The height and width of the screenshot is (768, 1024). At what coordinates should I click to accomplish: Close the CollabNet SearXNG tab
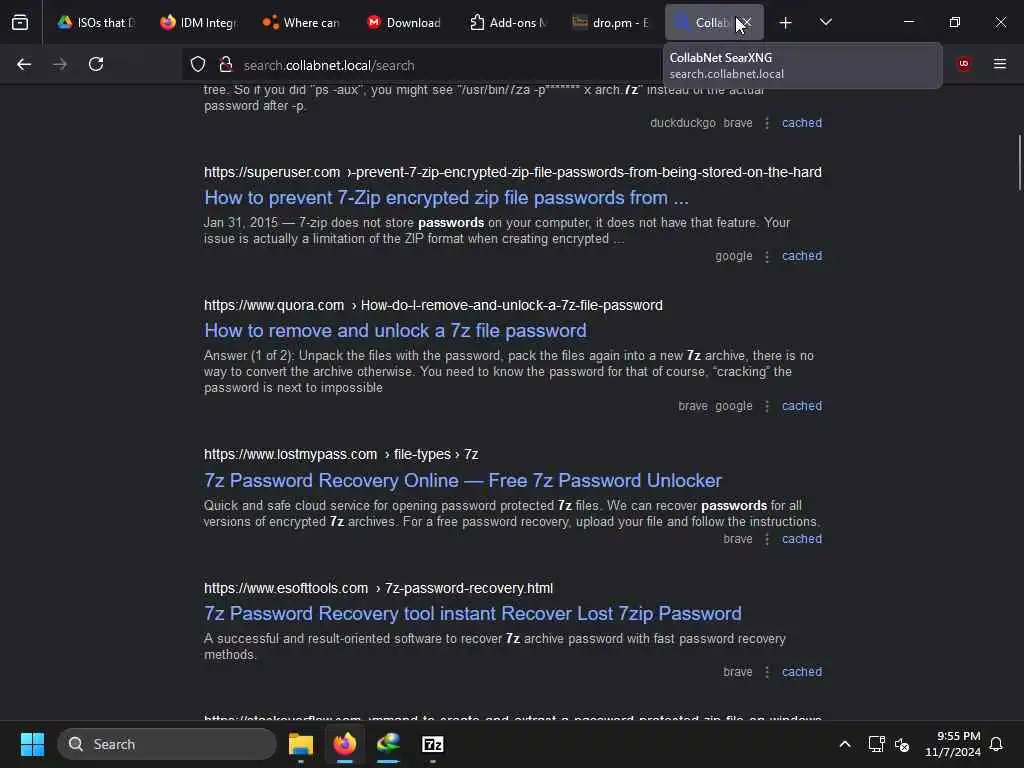[x=746, y=23]
